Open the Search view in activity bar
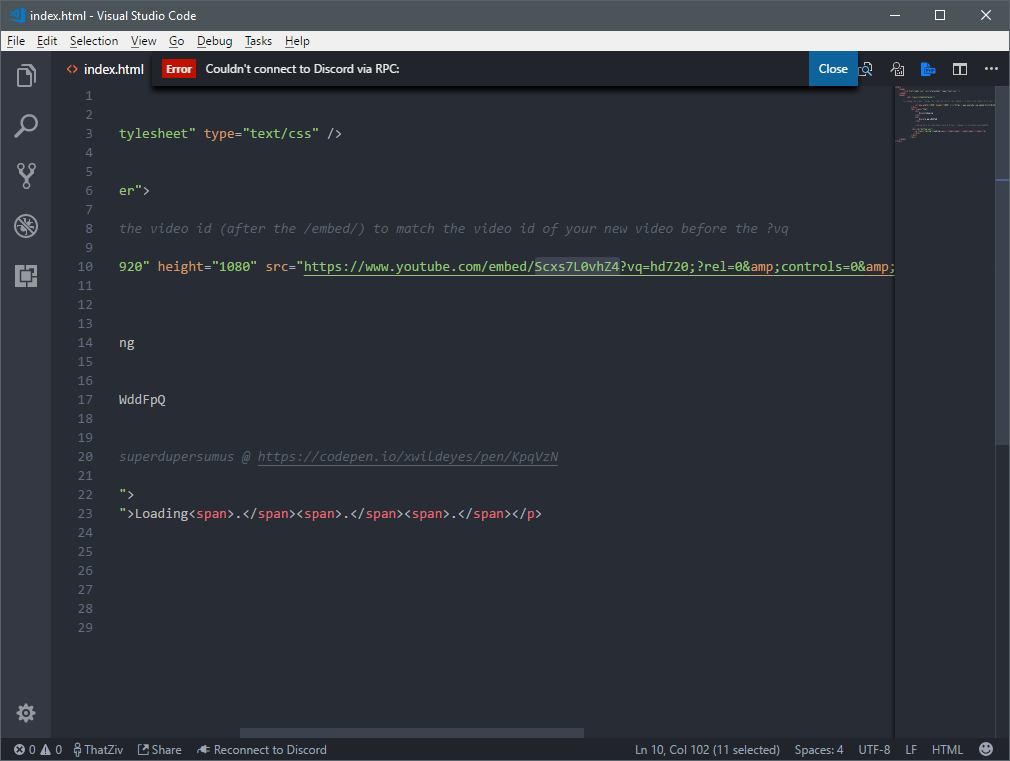This screenshot has width=1010, height=761. (26, 126)
